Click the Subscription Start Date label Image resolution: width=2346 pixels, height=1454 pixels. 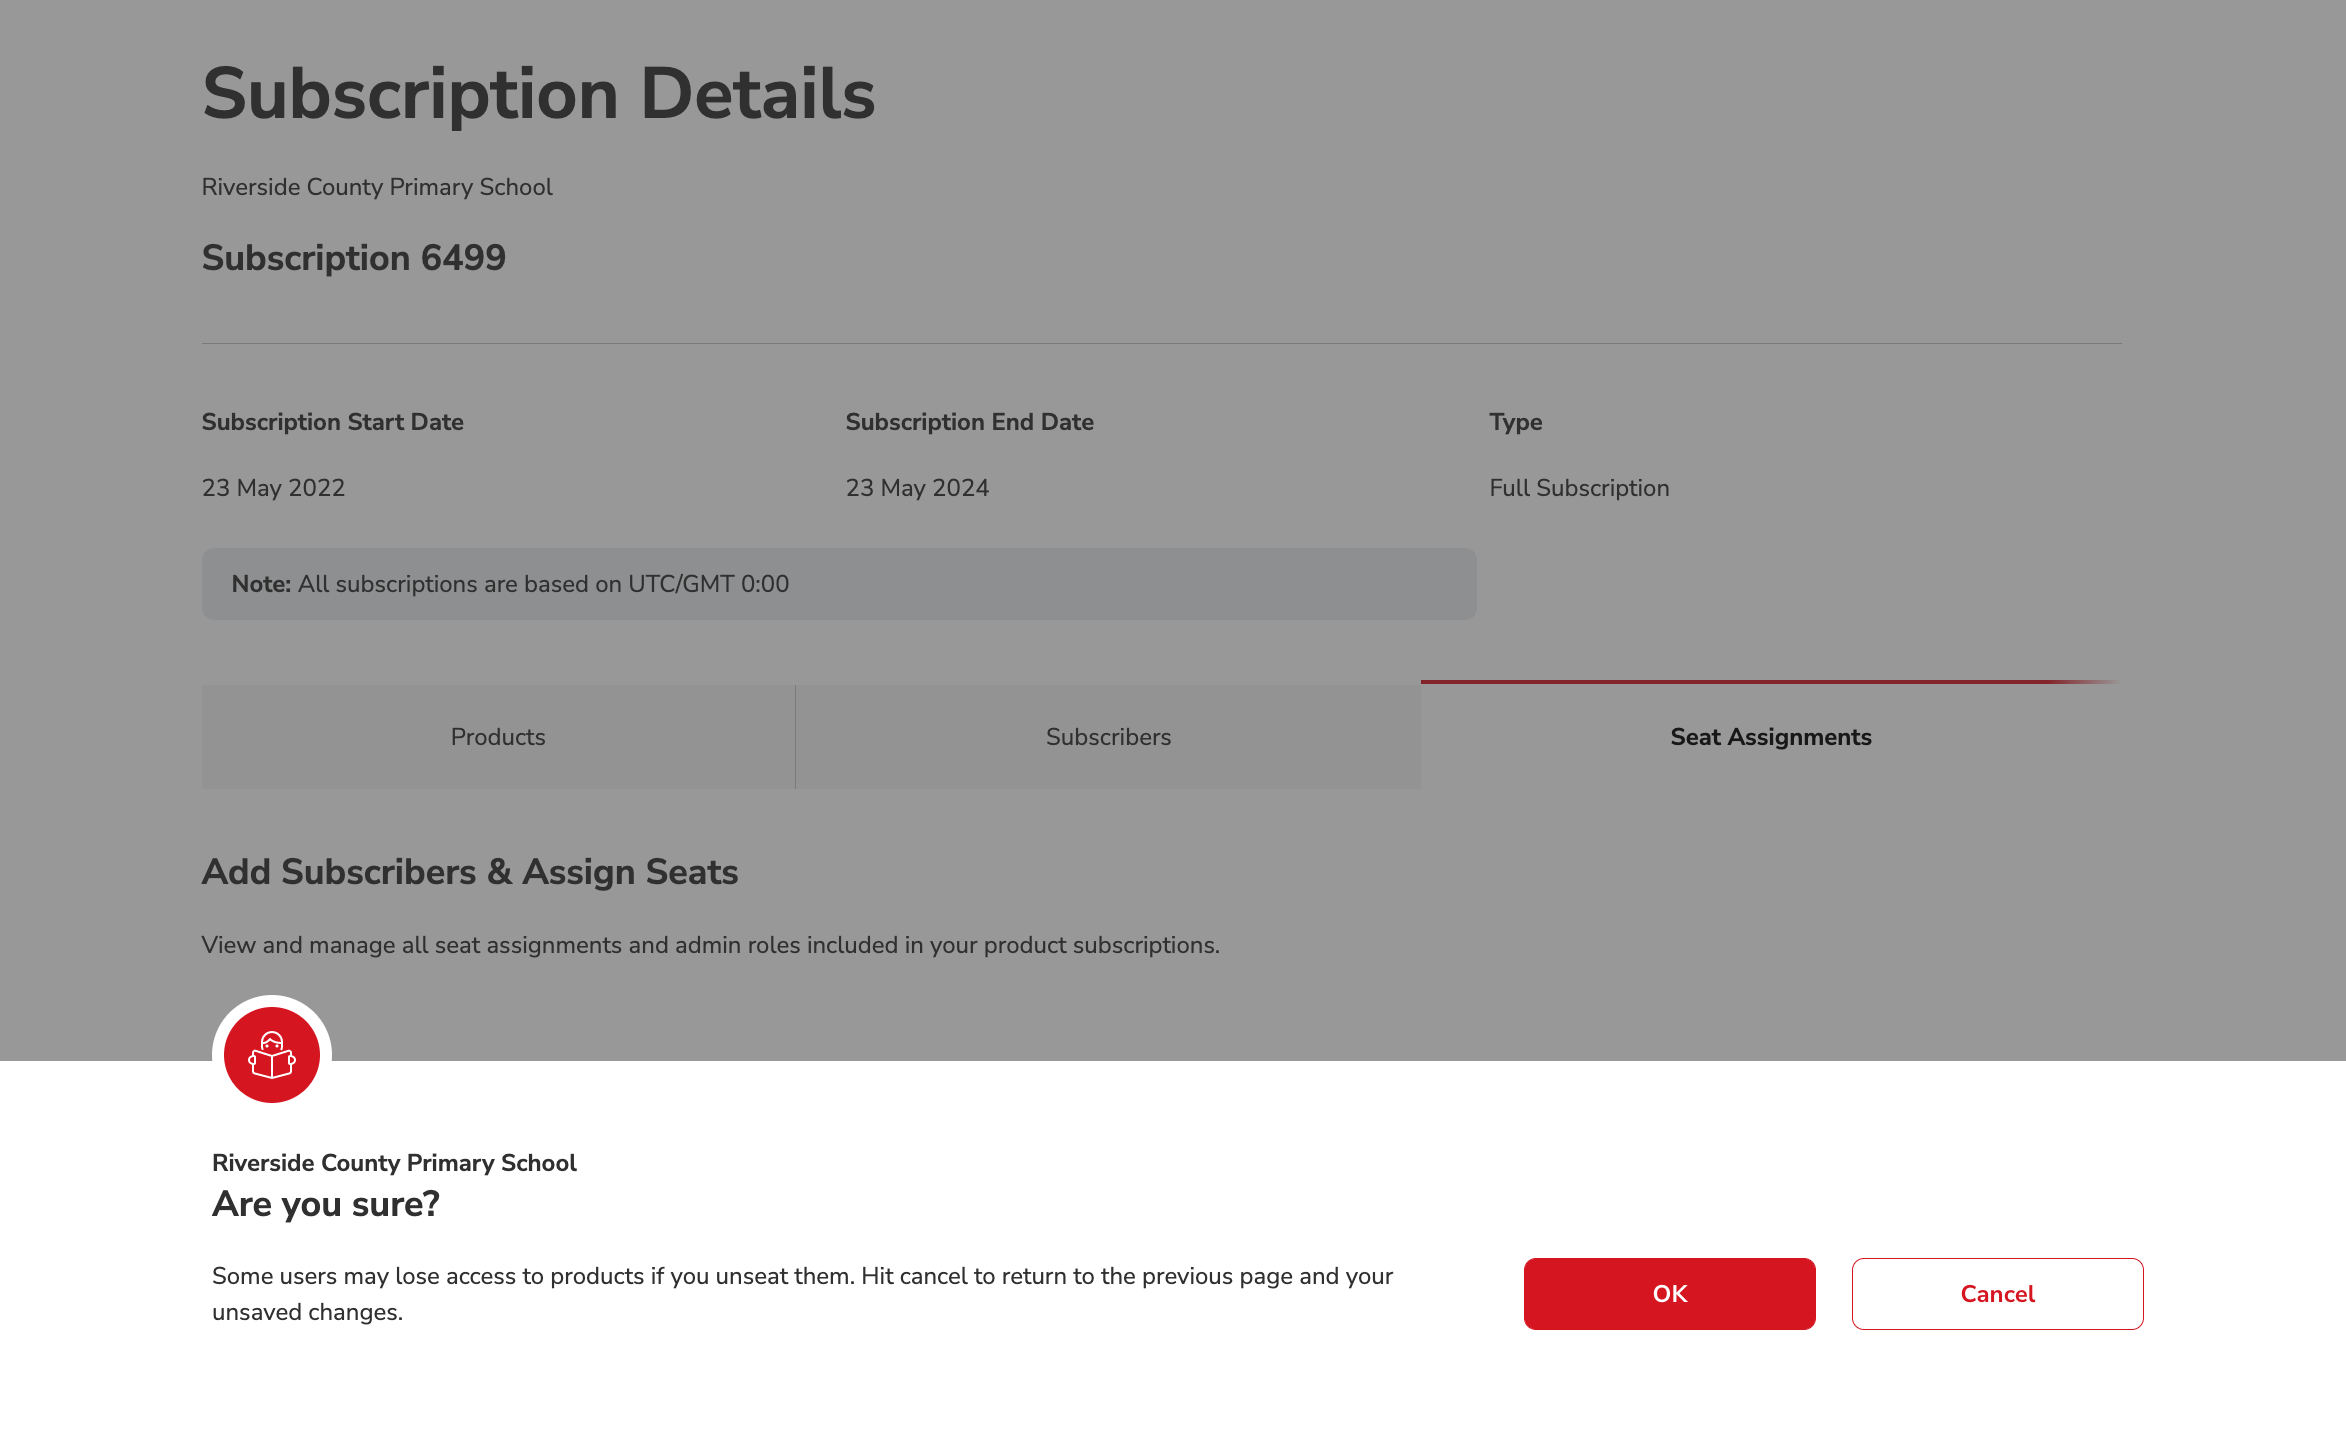[333, 422]
